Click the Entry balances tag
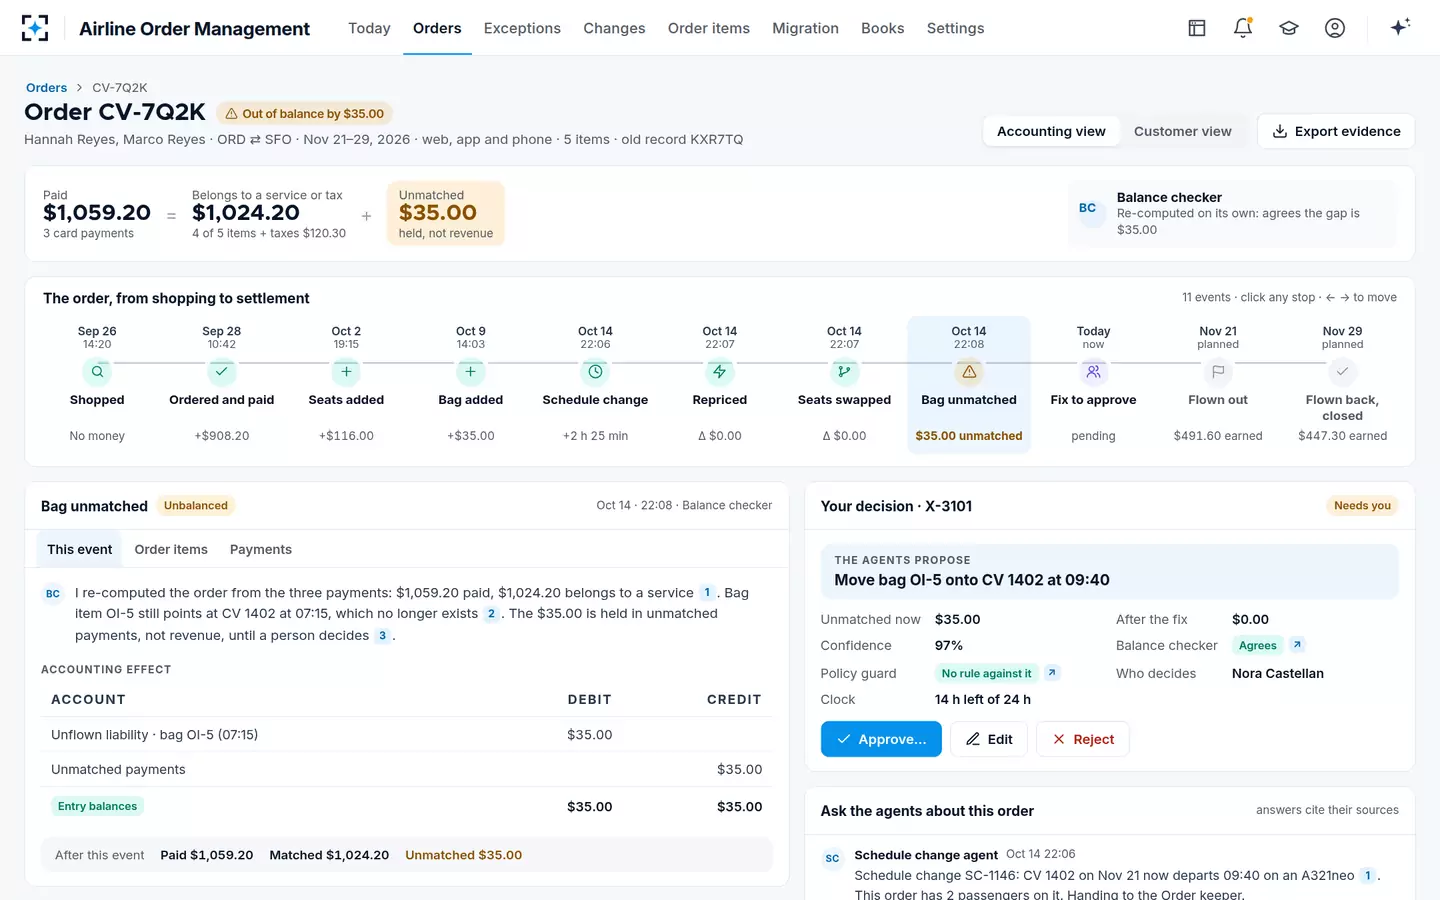The width and height of the screenshot is (1440, 900). point(97,806)
